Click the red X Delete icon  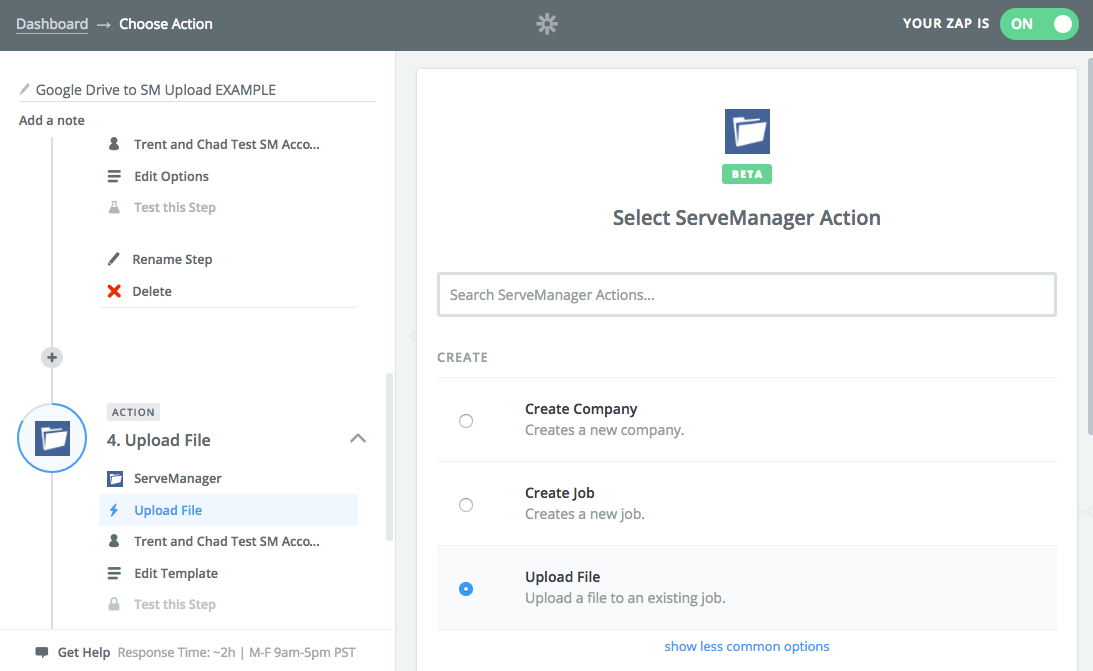pos(114,291)
